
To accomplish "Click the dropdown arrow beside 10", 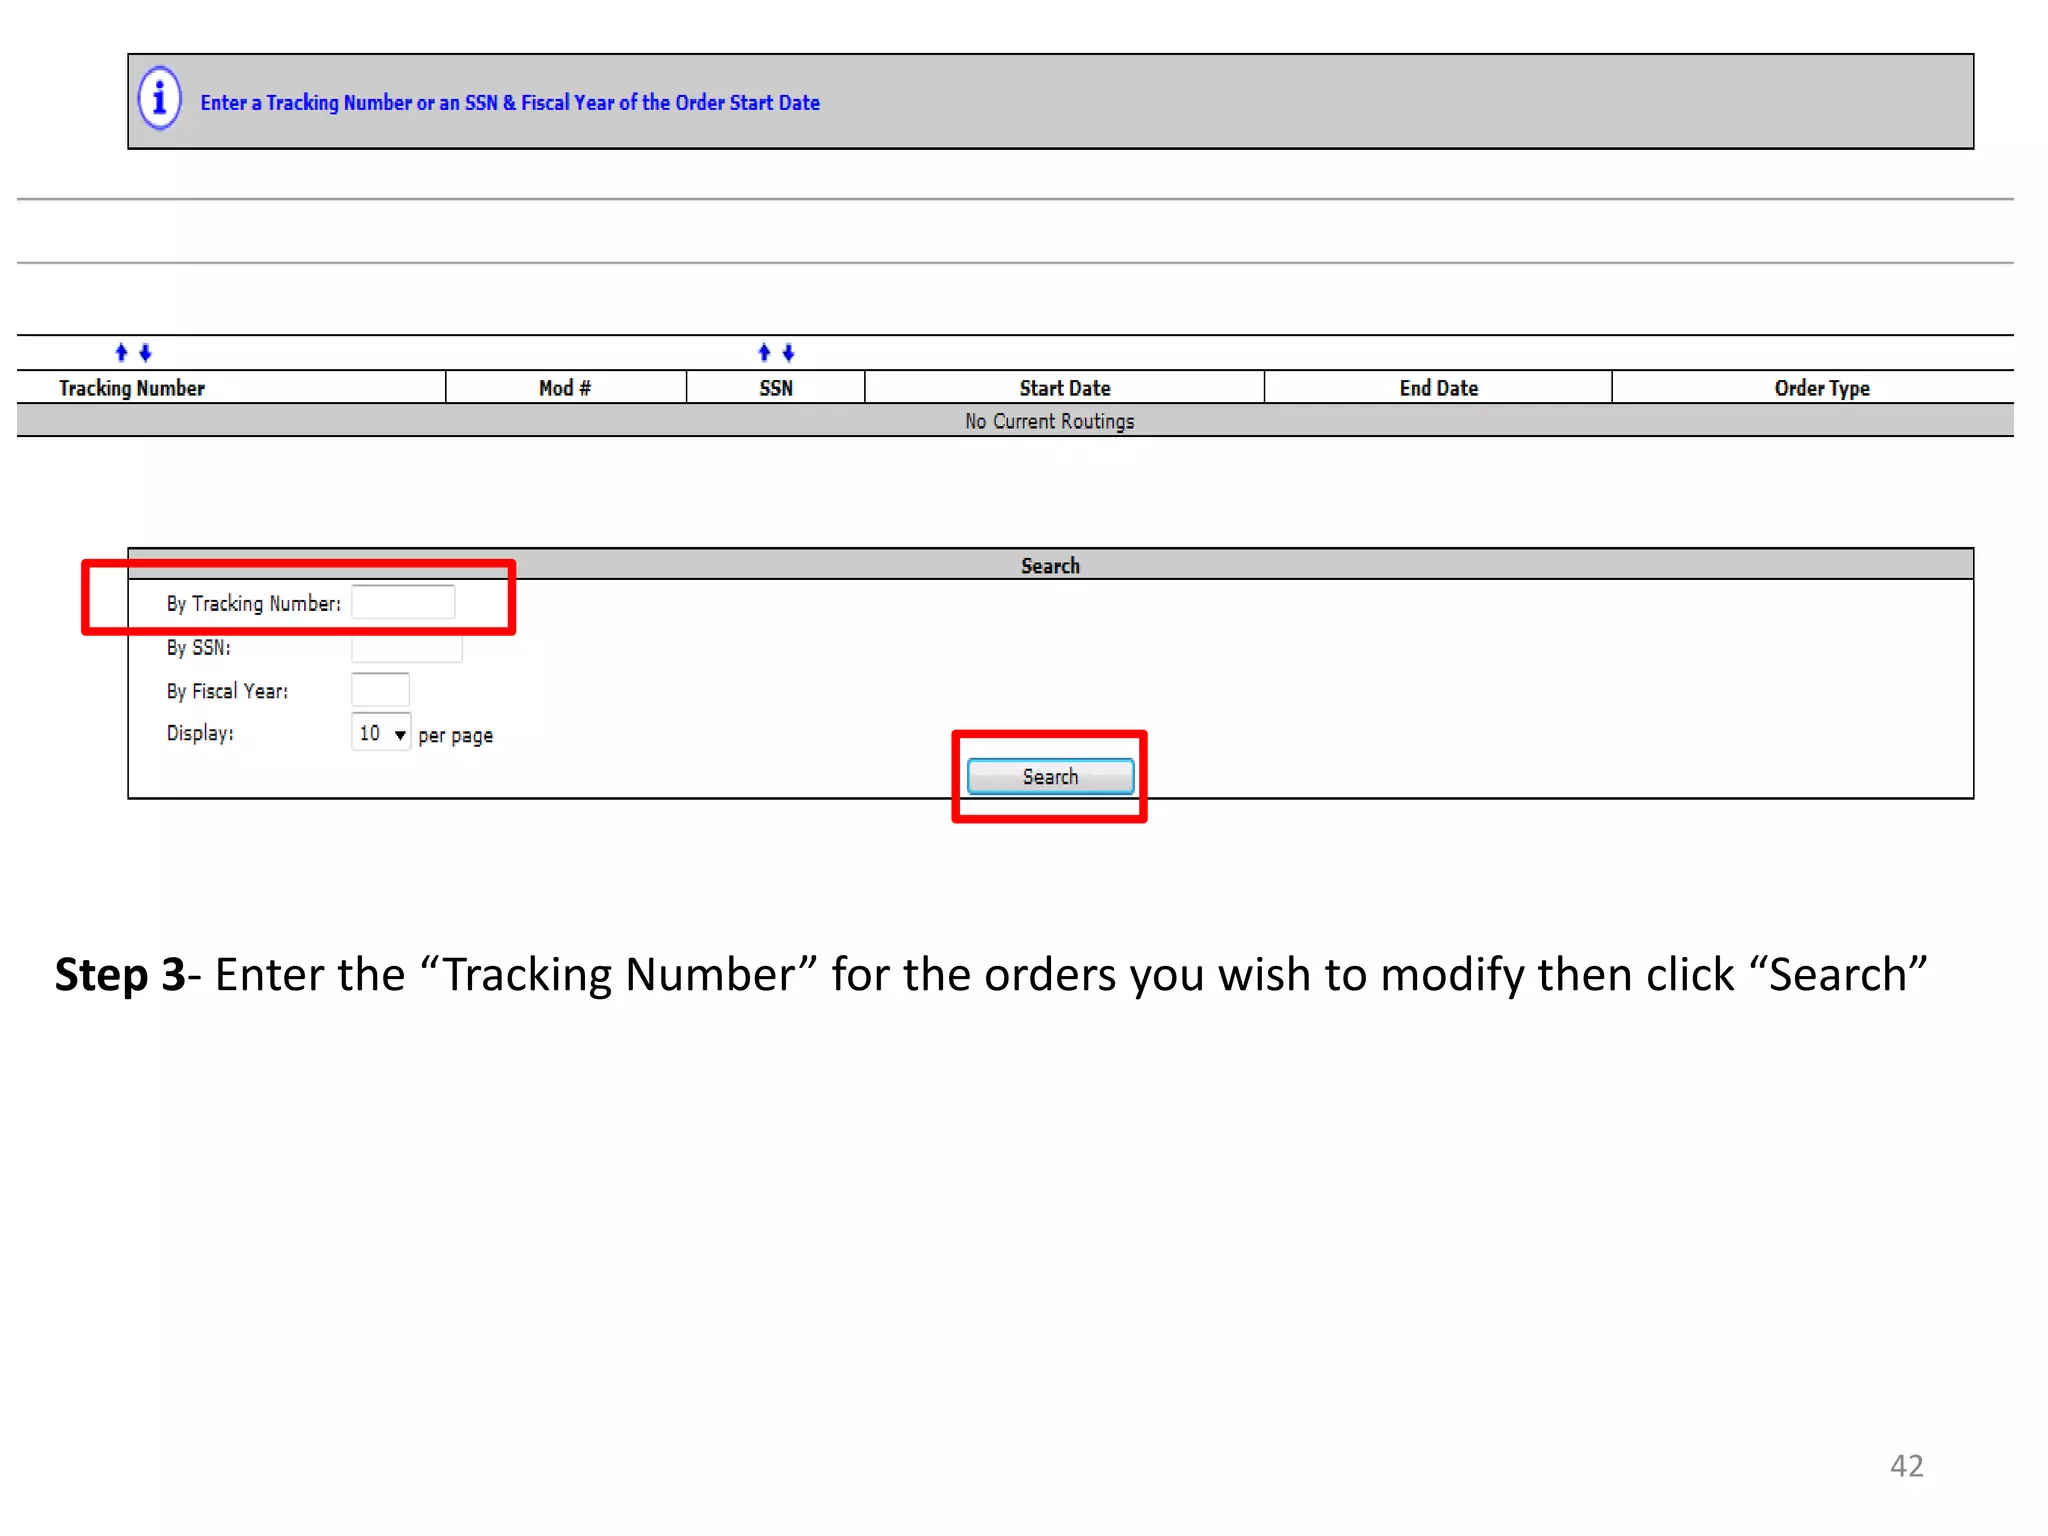I will tap(400, 735).
